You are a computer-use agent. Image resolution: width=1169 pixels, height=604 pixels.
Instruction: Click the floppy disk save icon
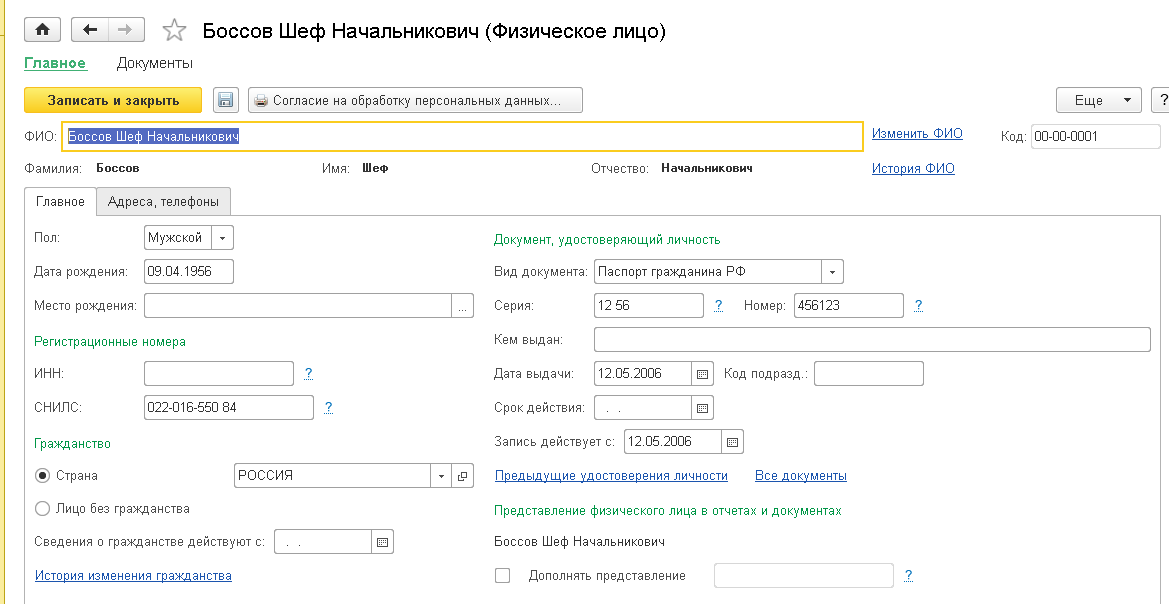click(x=225, y=100)
